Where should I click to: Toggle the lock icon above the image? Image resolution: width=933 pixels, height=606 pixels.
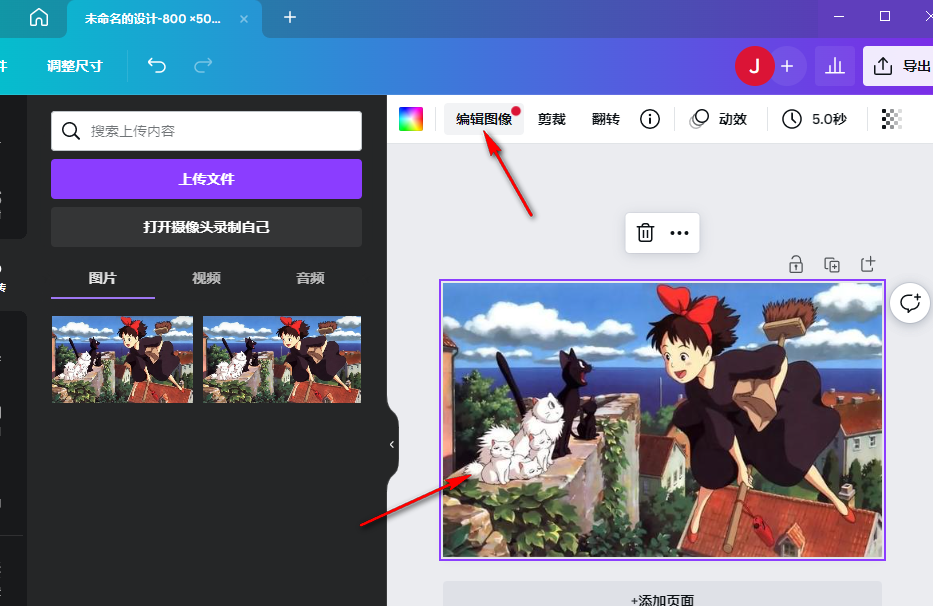point(796,264)
